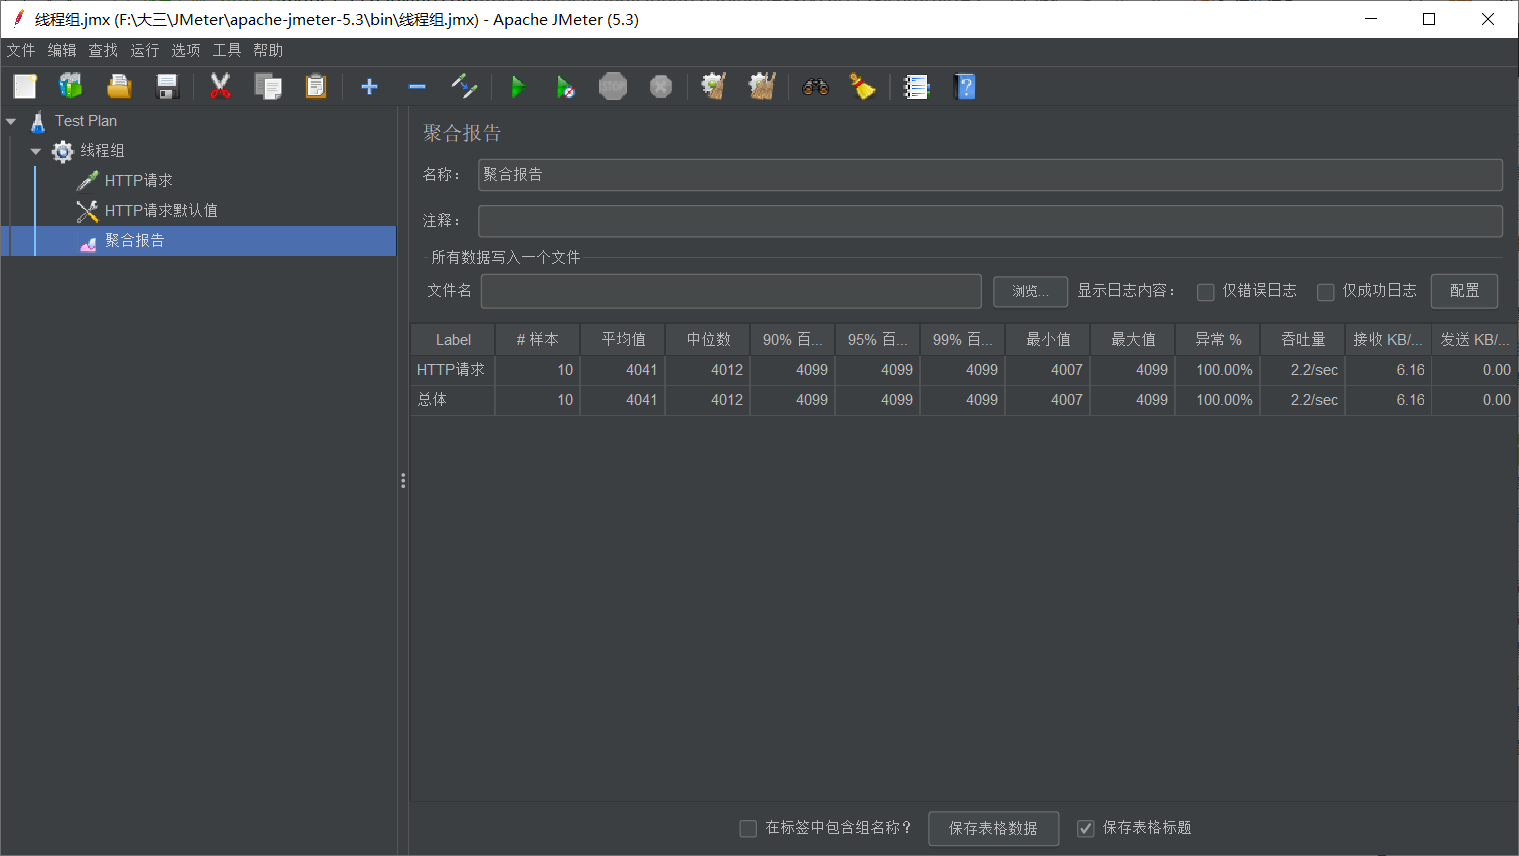This screenshot has height=856, width=1519.
Task: Open Search with binoculars icon
Action: coord(815,87)
